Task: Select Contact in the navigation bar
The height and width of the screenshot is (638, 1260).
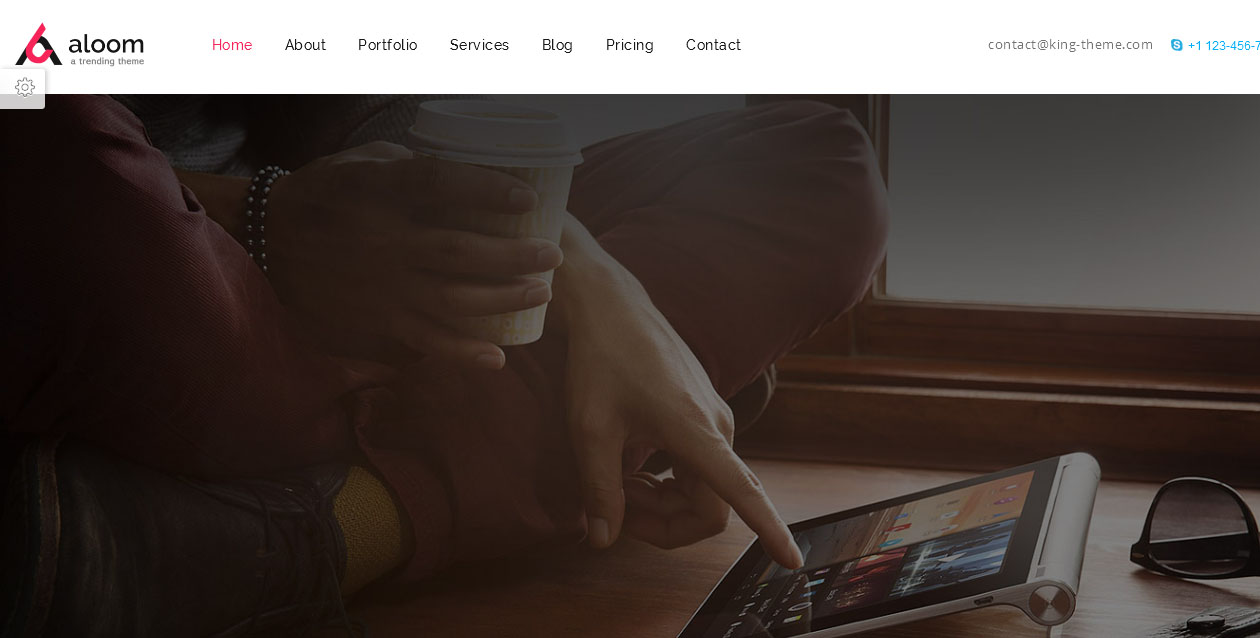Action: pos(713,45)
